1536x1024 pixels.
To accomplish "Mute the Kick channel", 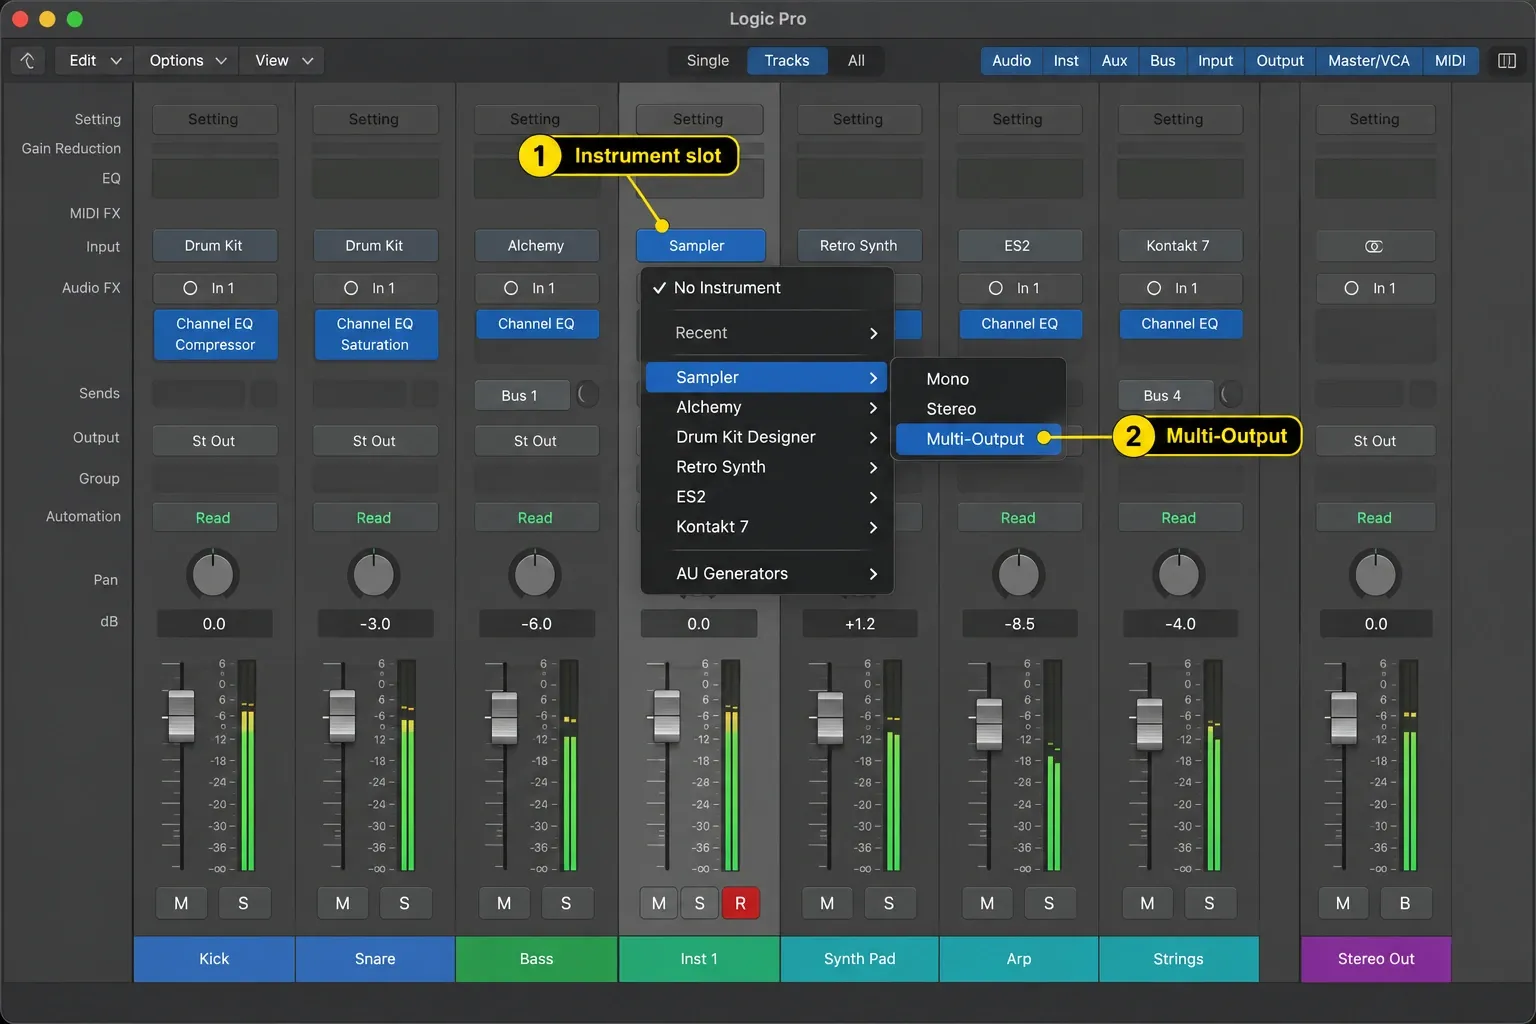I will point(181,903).
